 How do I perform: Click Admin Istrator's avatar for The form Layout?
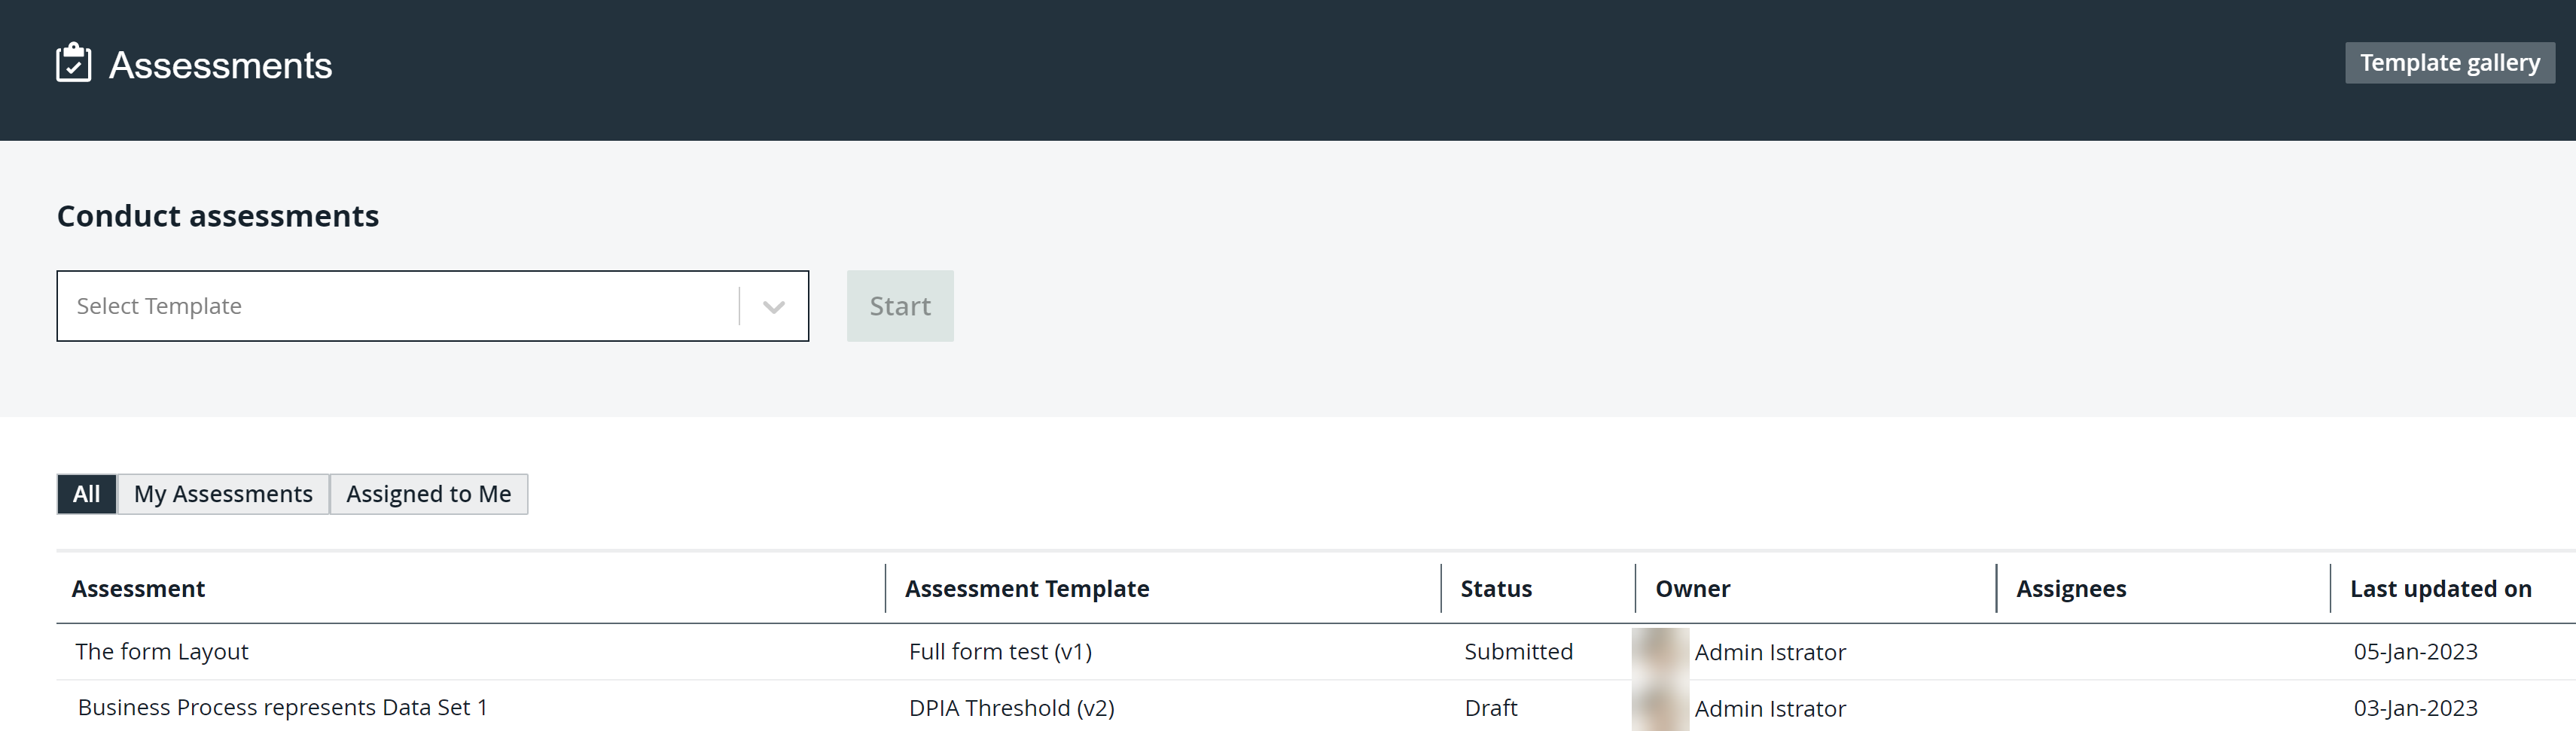pyautogui.click(x=1660, y=652)
